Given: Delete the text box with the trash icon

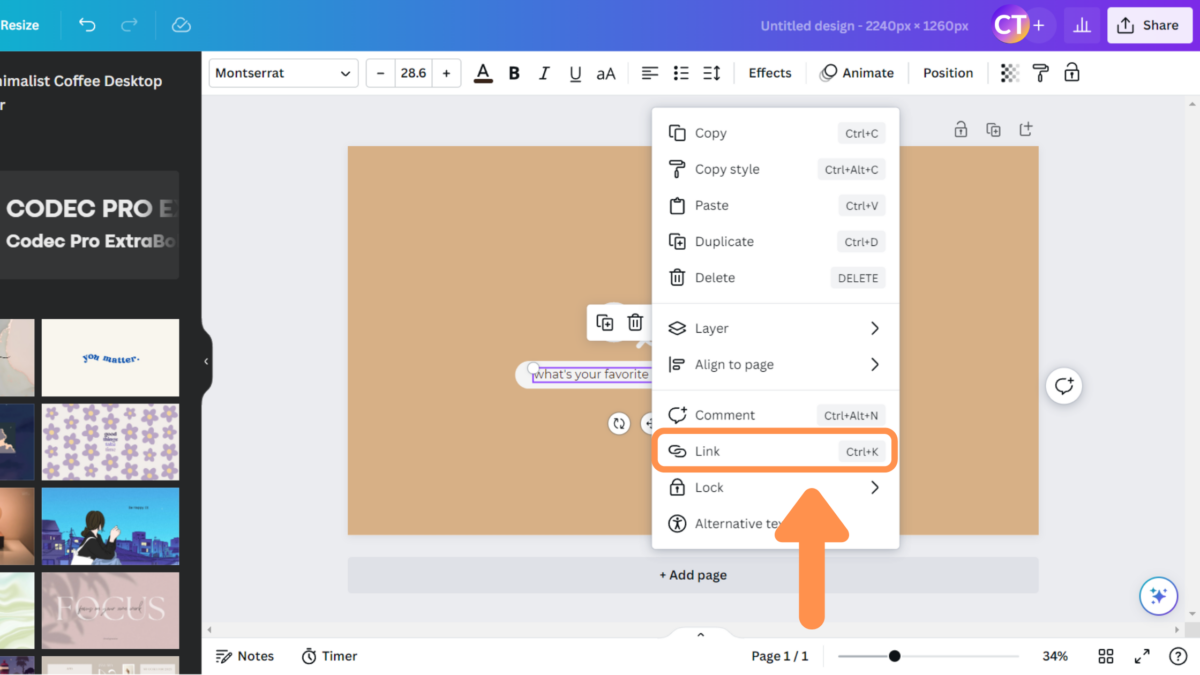Looking at the screenshot, I should pyautogui.click(x=635, y=322).
